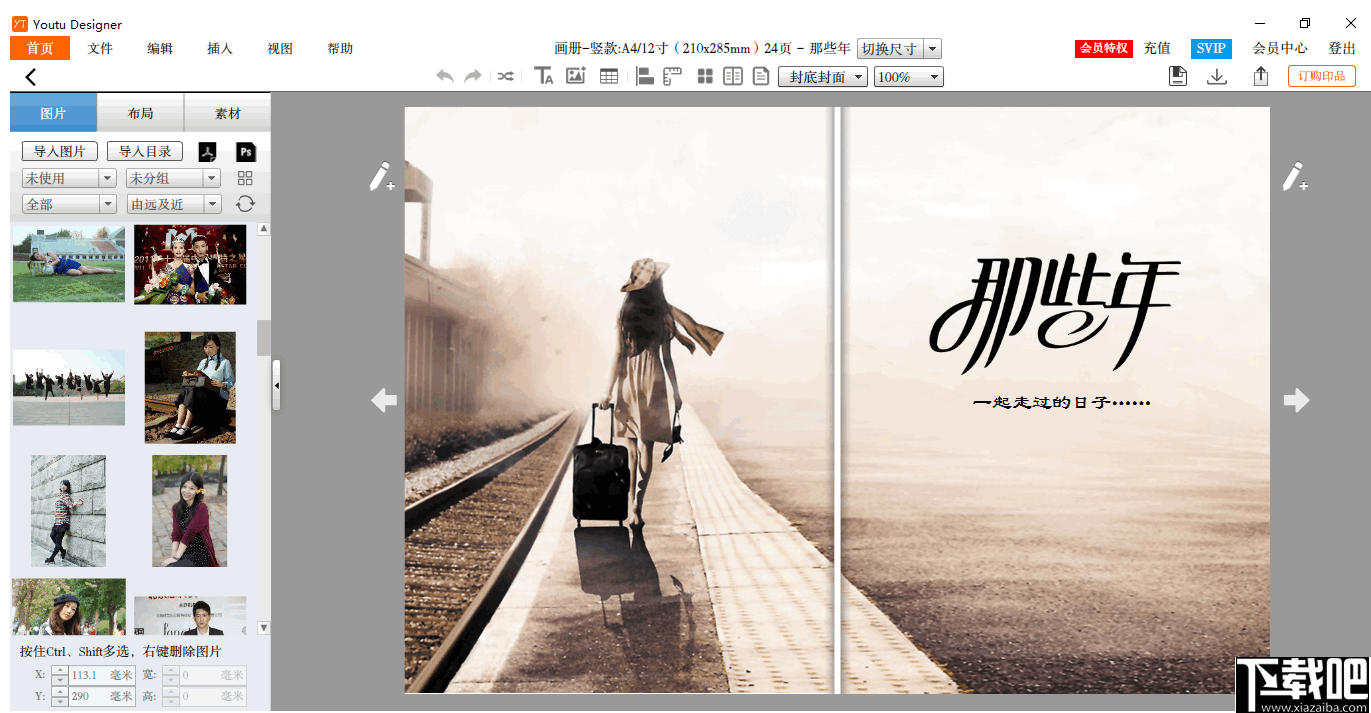Toggle the ruler measurement tool
The image size is (1371, 713).
point(672,76)
